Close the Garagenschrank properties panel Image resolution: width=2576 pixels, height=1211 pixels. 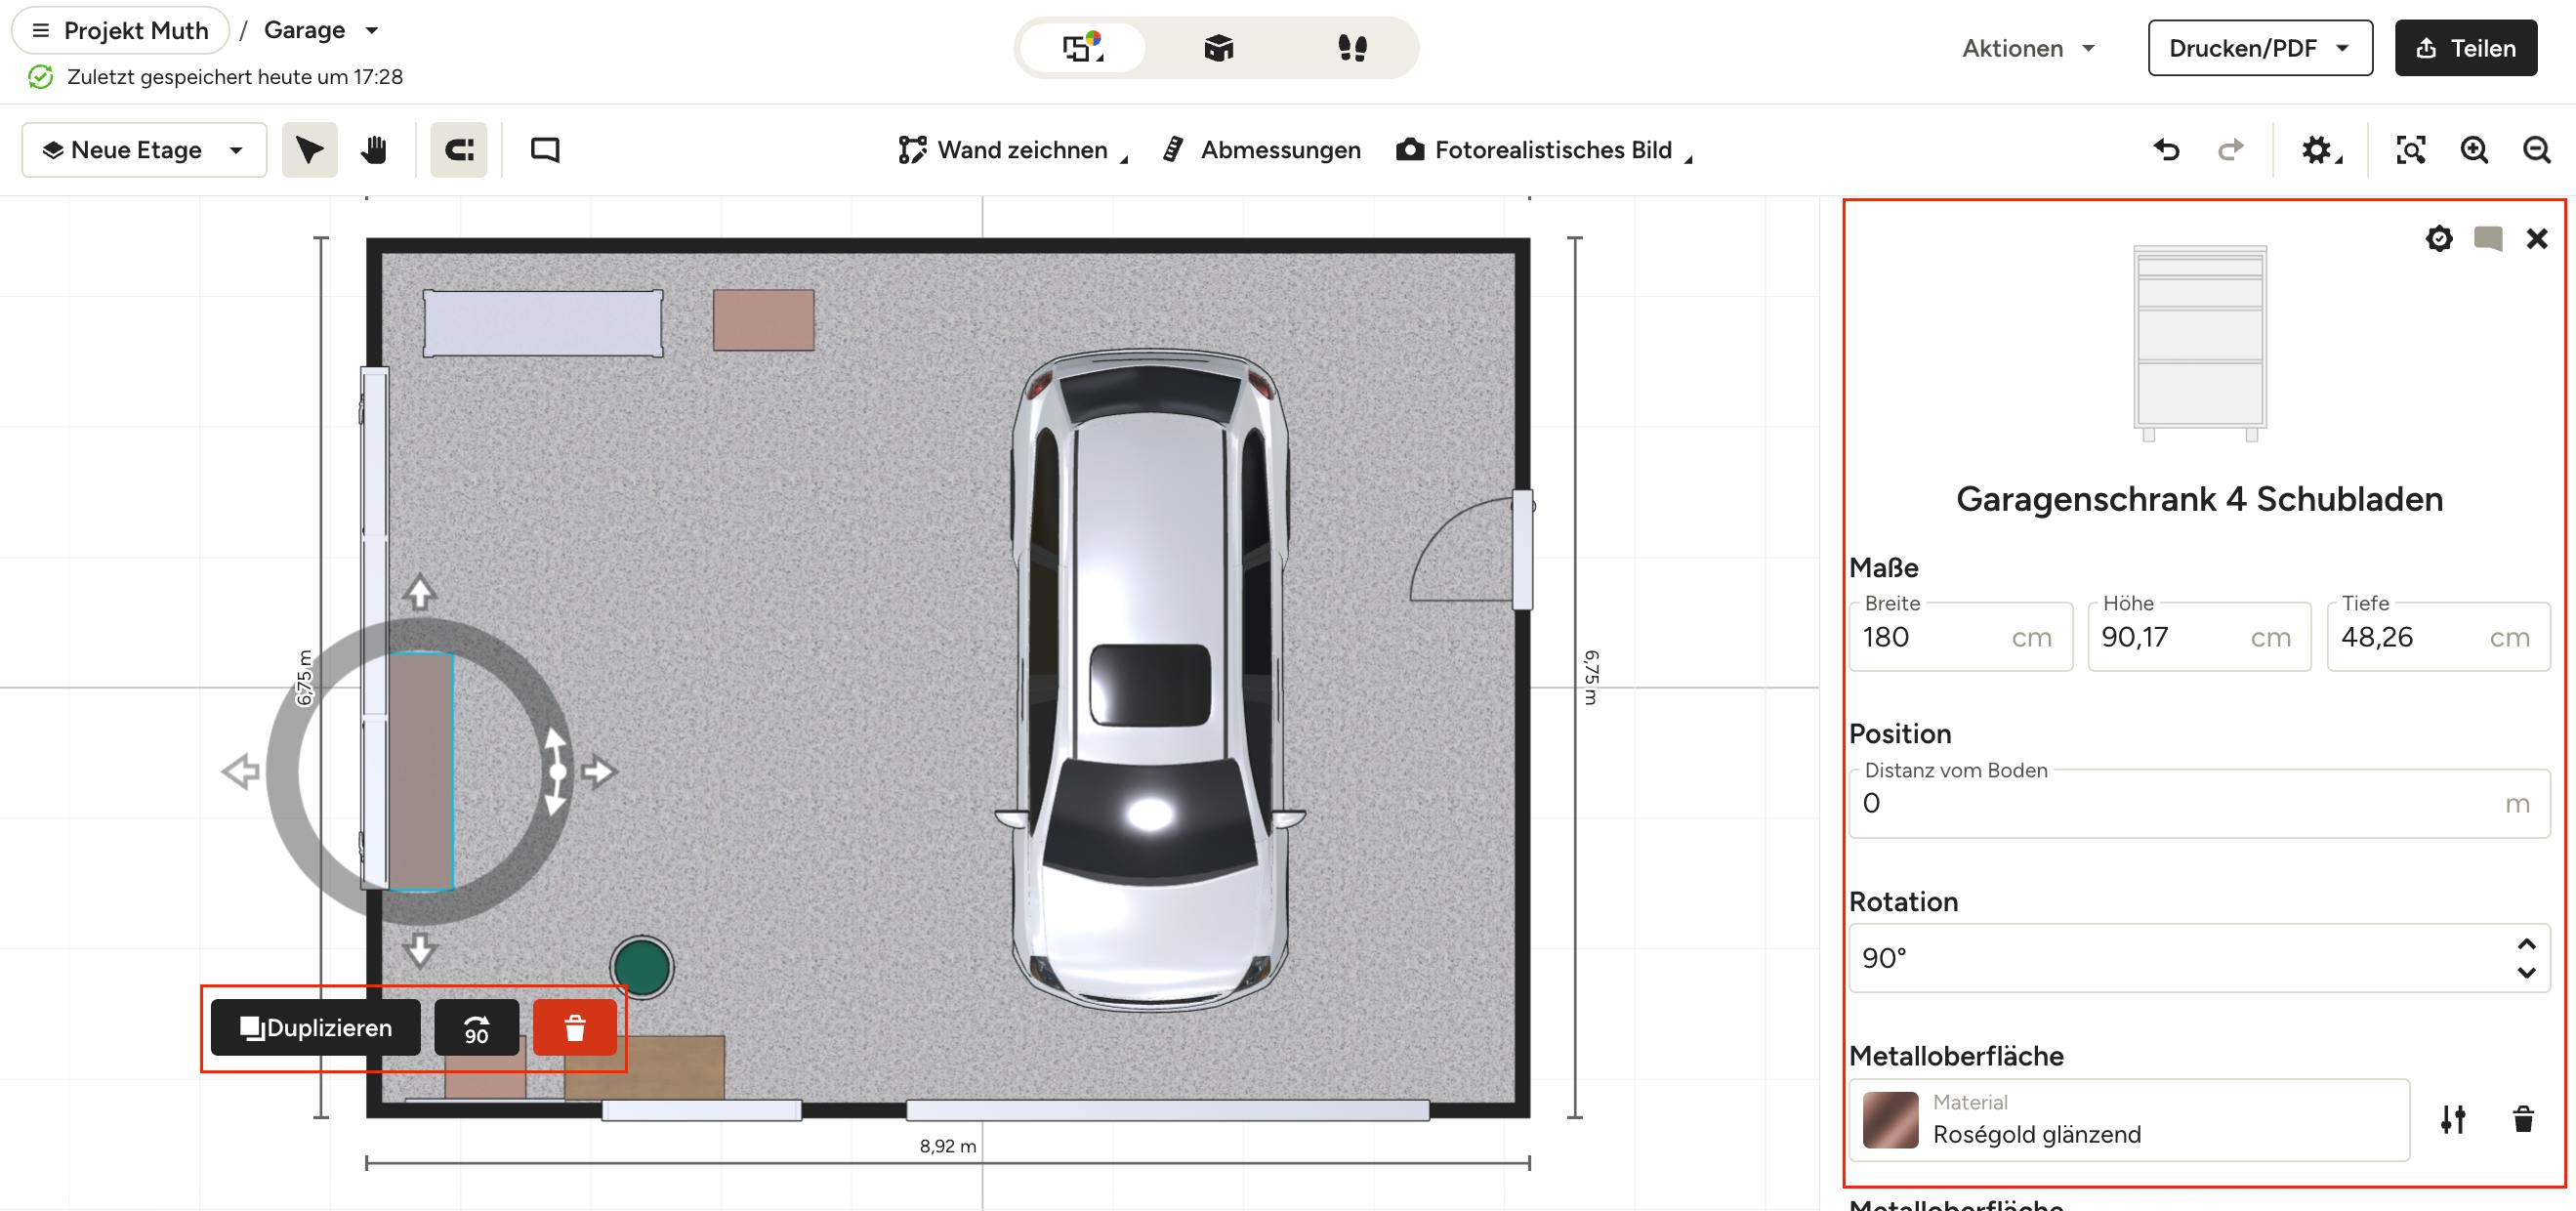(2537, 238)
